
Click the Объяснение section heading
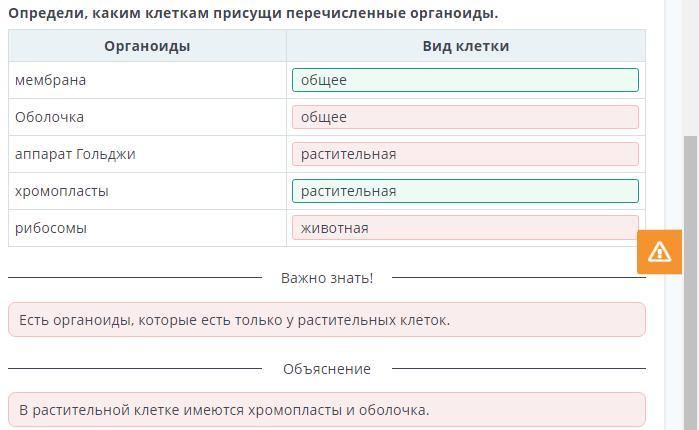[327, 369]
